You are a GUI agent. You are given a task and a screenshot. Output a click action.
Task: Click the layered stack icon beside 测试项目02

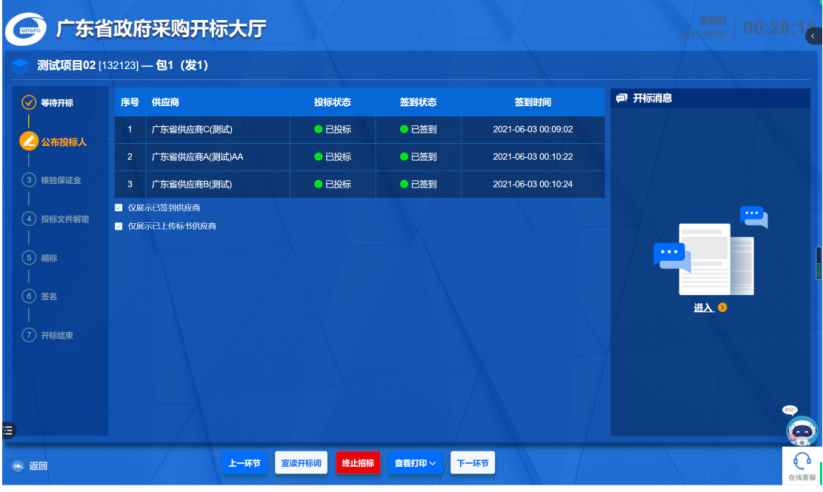19,66
